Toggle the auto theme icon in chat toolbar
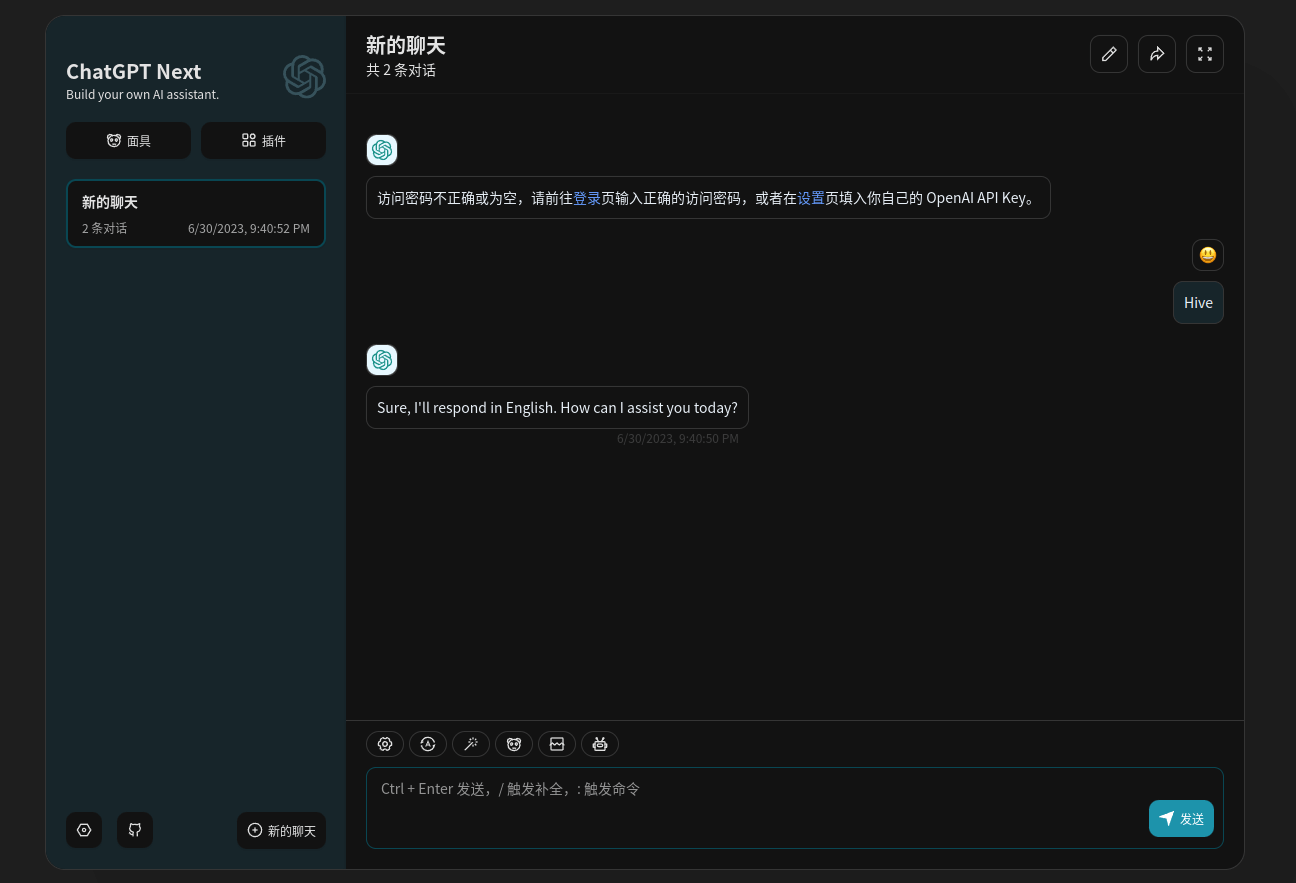Screen dimensions: 1296x883 (428, 744)
